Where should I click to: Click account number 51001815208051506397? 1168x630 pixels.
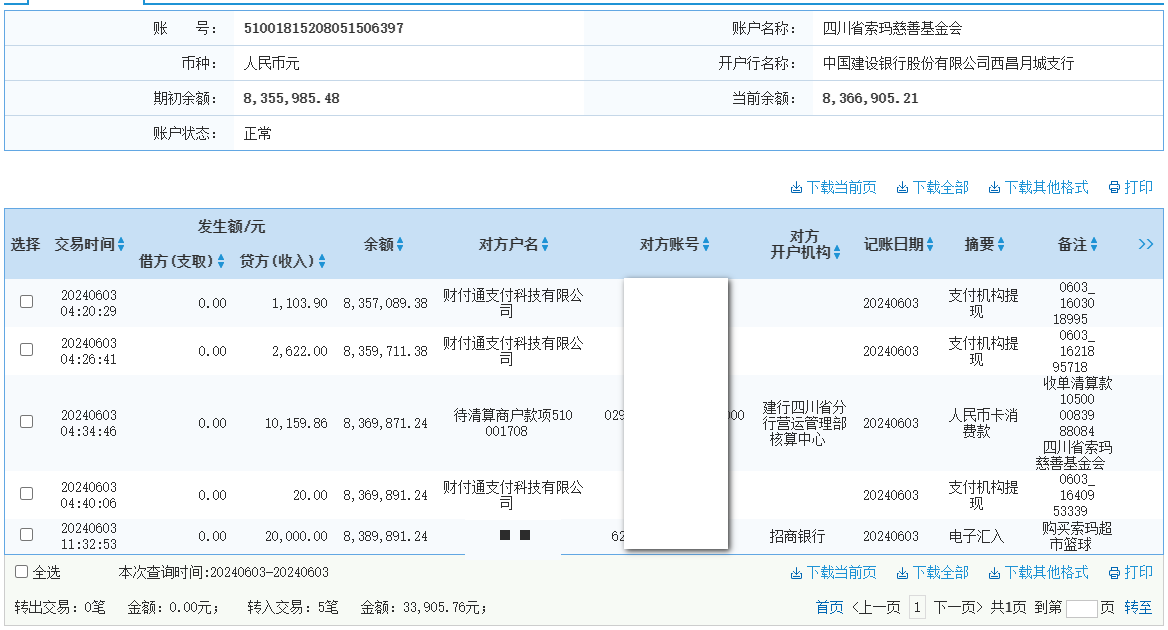click(324, 28)
